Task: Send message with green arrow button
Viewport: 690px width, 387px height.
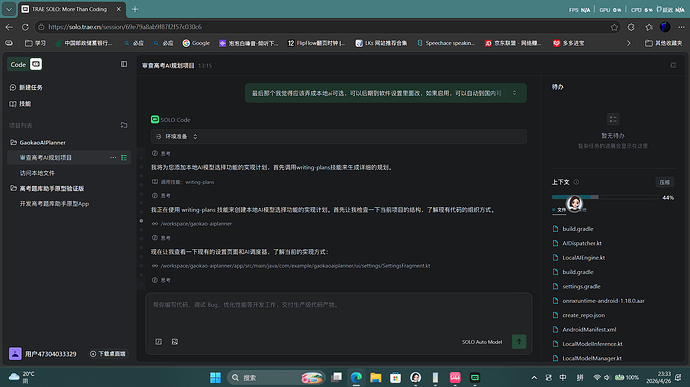Action: (519, 342)
